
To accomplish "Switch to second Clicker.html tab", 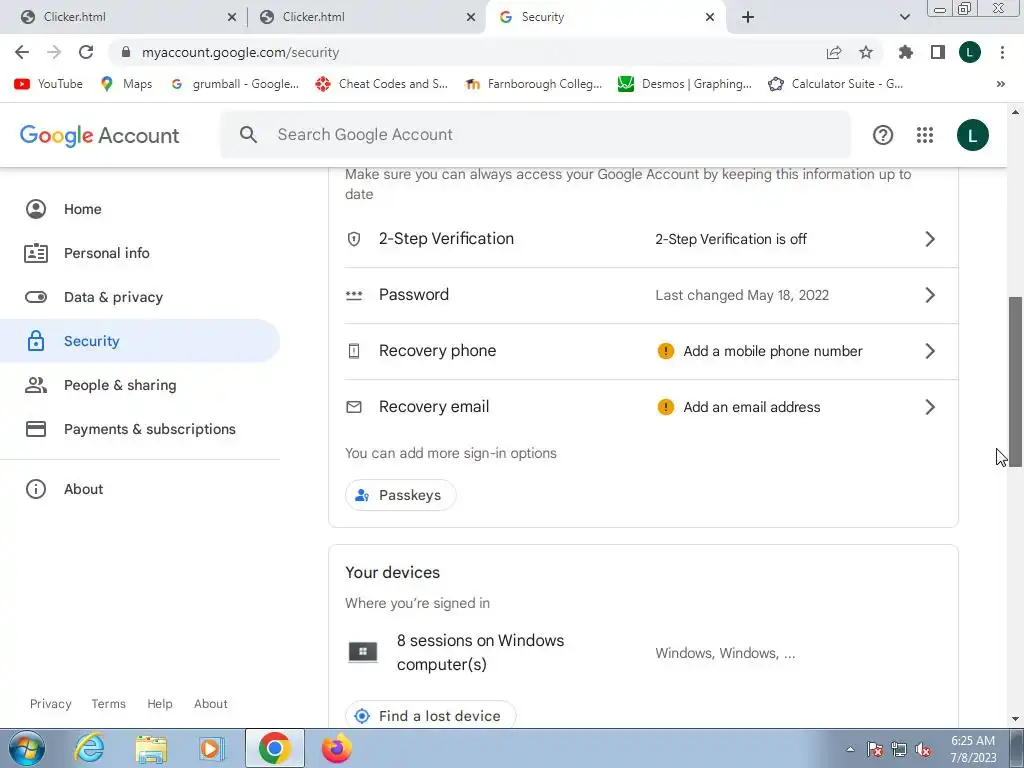I will [366, 17].
